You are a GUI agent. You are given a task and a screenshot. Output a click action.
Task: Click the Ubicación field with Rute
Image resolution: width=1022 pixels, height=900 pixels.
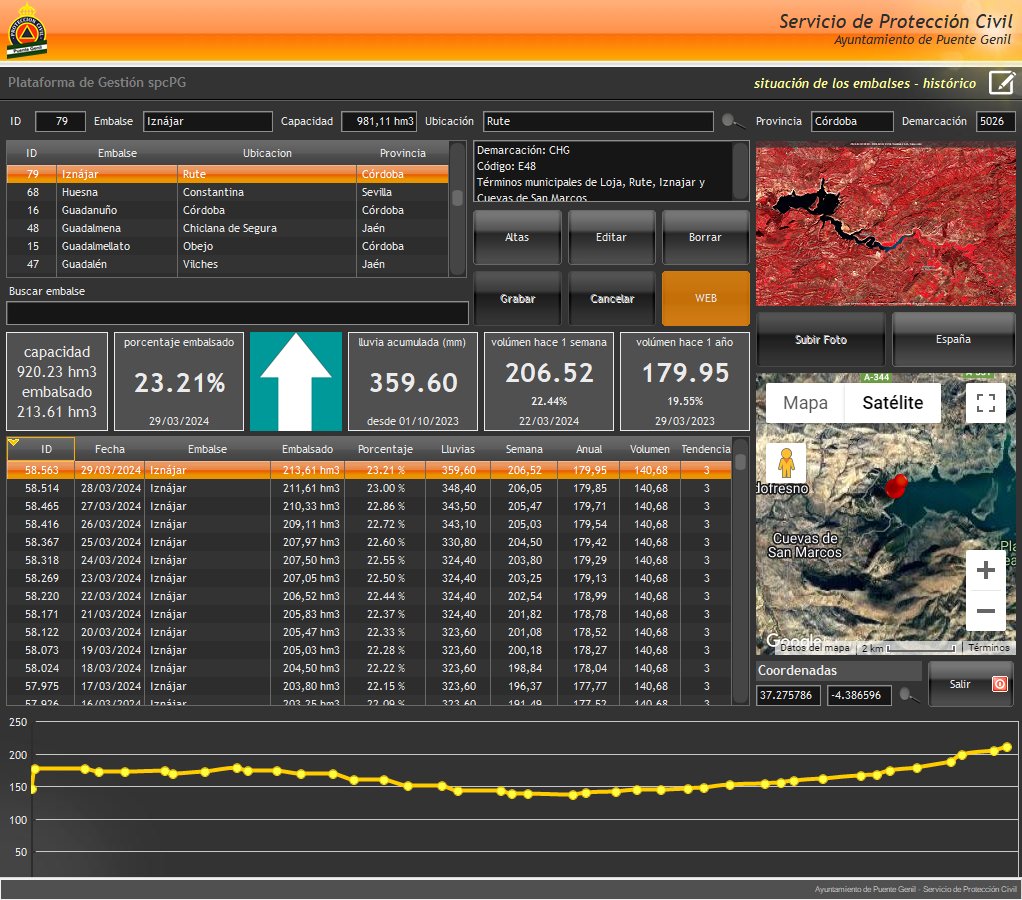598,121
